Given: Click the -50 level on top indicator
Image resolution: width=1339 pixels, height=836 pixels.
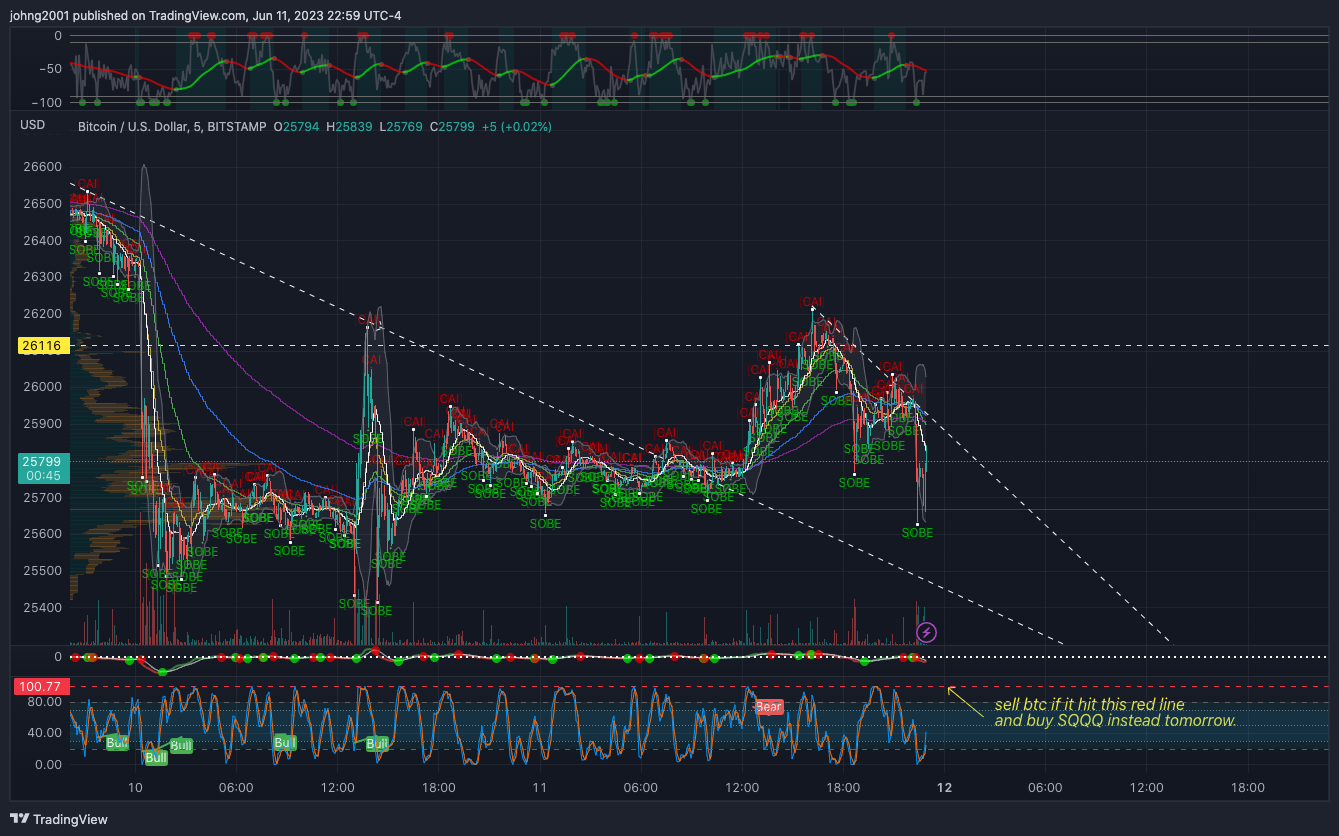Looking at the screenshot, I should [x=50, y=69].
